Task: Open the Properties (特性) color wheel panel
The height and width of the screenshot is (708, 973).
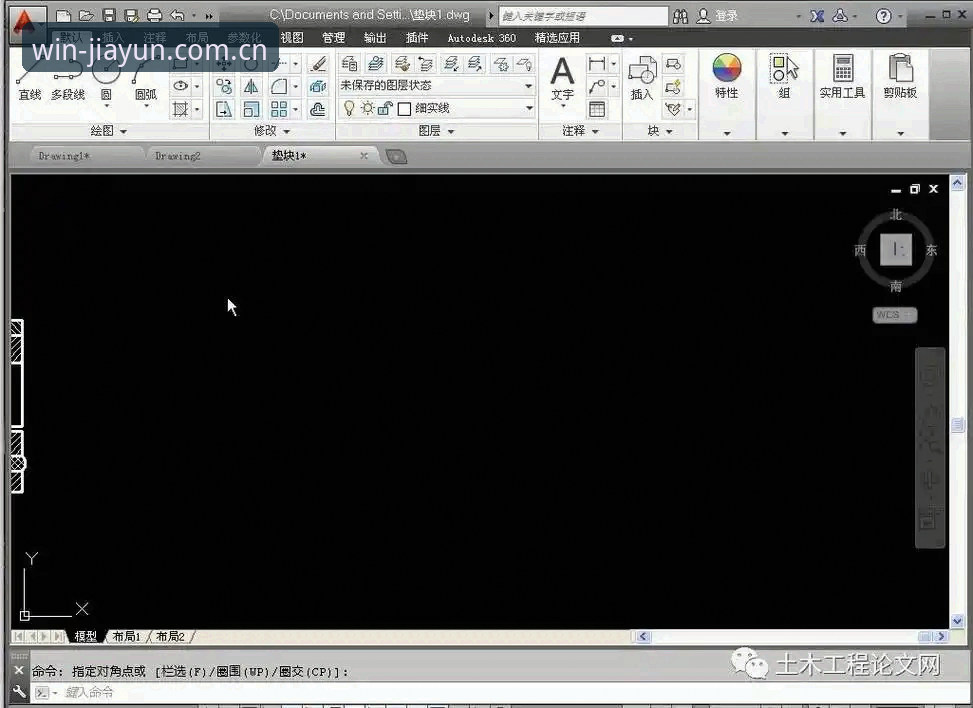Action: pyautogui.click(x=727, y=68)
